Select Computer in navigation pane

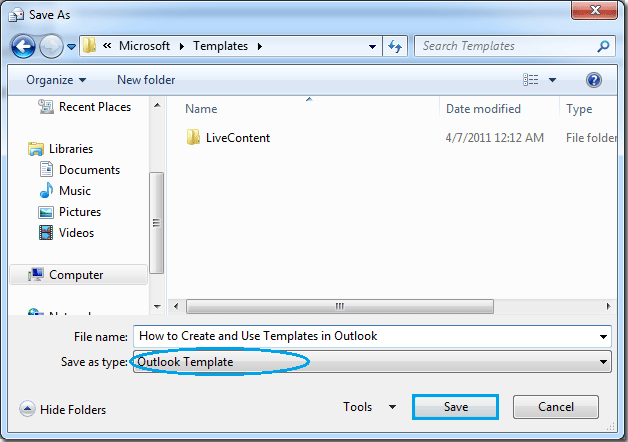click(x=78, y=275)
